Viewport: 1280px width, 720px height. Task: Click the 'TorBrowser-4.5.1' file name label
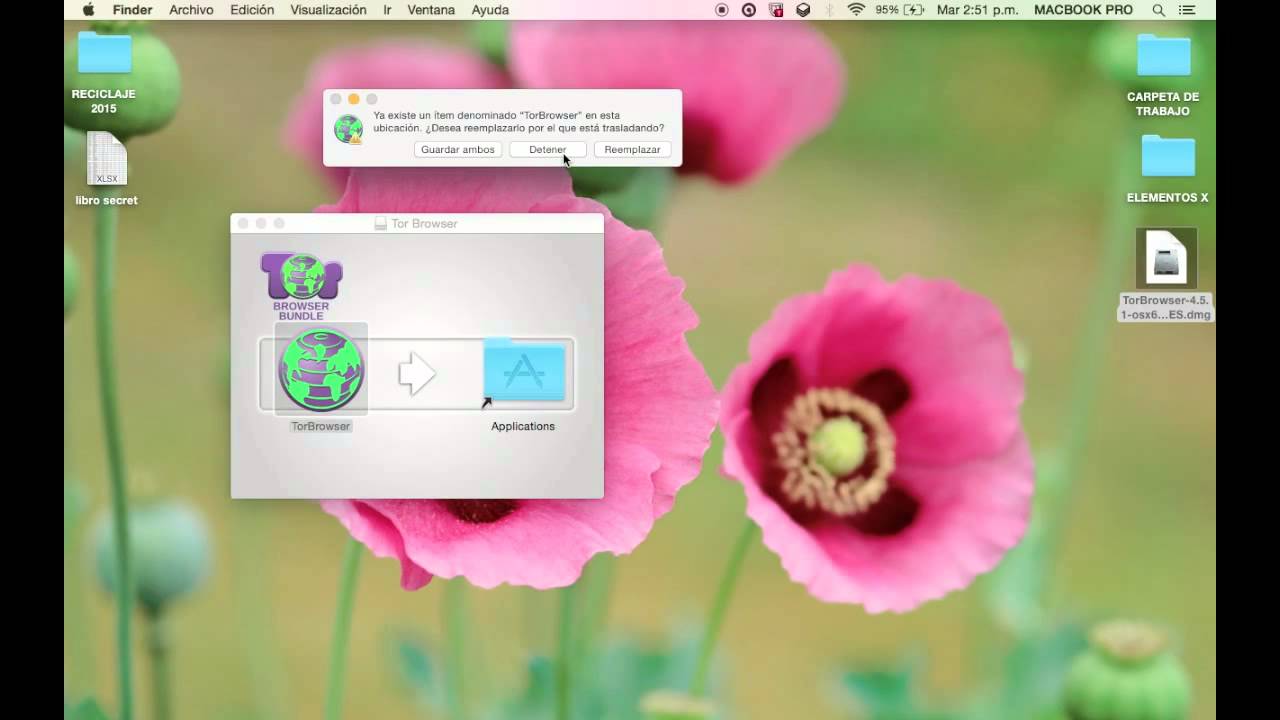[x=1166, y=307]
